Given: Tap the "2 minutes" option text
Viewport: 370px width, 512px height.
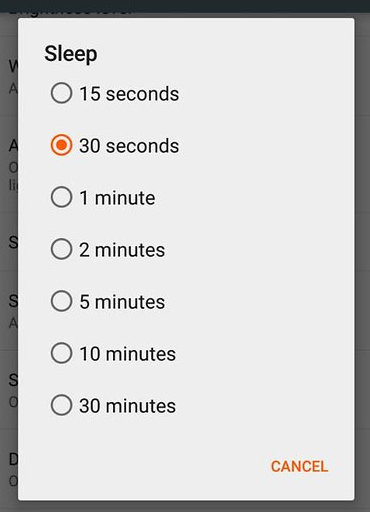Looking at the screenshot, I should click(122, 250).
